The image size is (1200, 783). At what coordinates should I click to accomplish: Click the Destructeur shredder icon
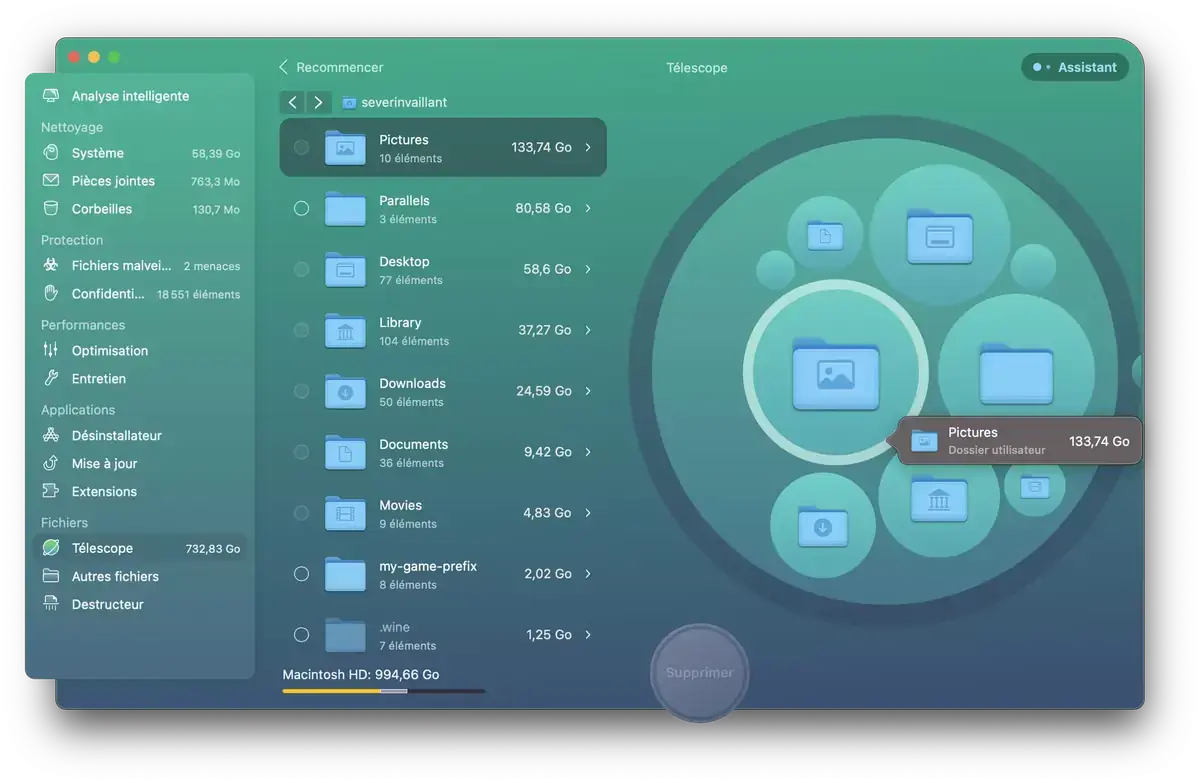pos(51,604)
